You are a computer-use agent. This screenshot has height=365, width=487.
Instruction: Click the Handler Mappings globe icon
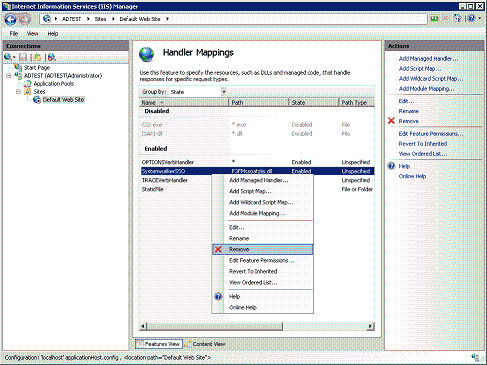point(147,55)
